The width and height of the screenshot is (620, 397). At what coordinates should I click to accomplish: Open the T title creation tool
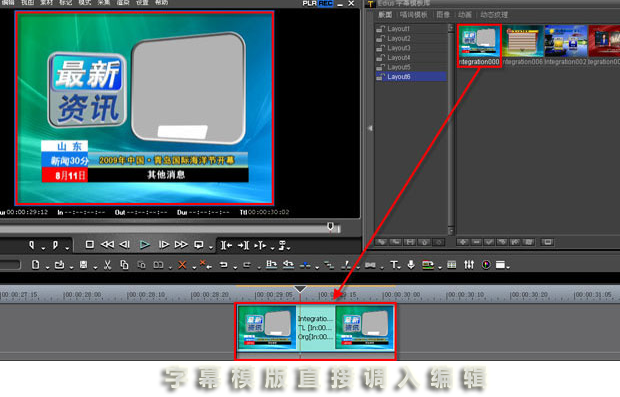[394, 265]
